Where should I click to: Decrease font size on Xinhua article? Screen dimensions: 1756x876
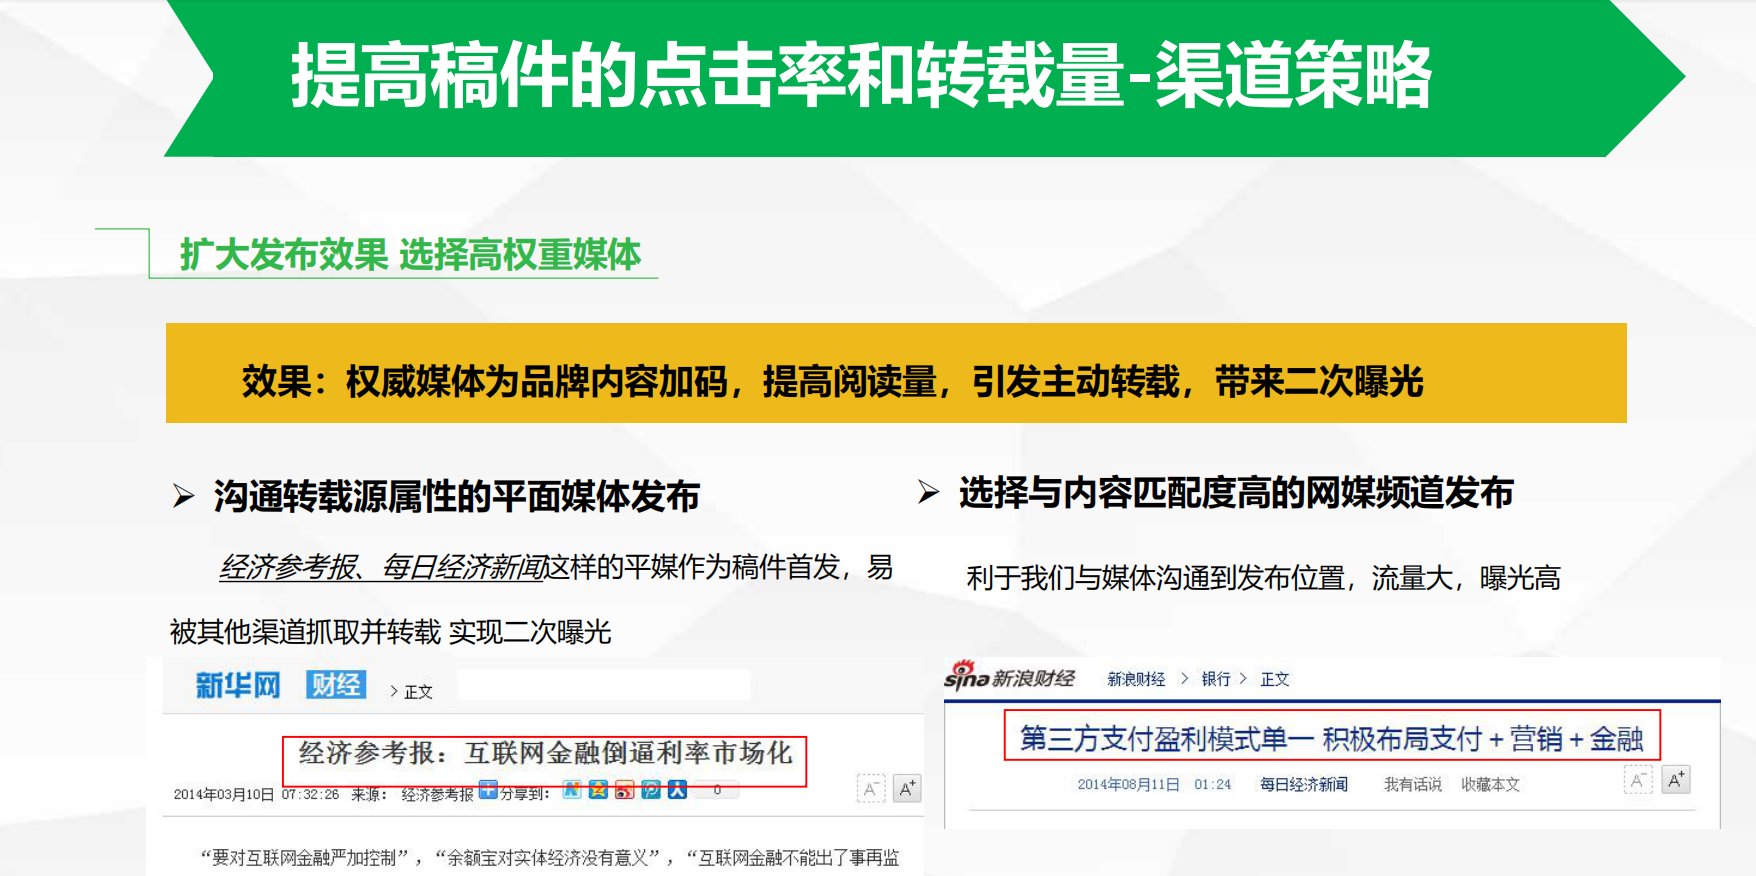(x=871, y=789)
